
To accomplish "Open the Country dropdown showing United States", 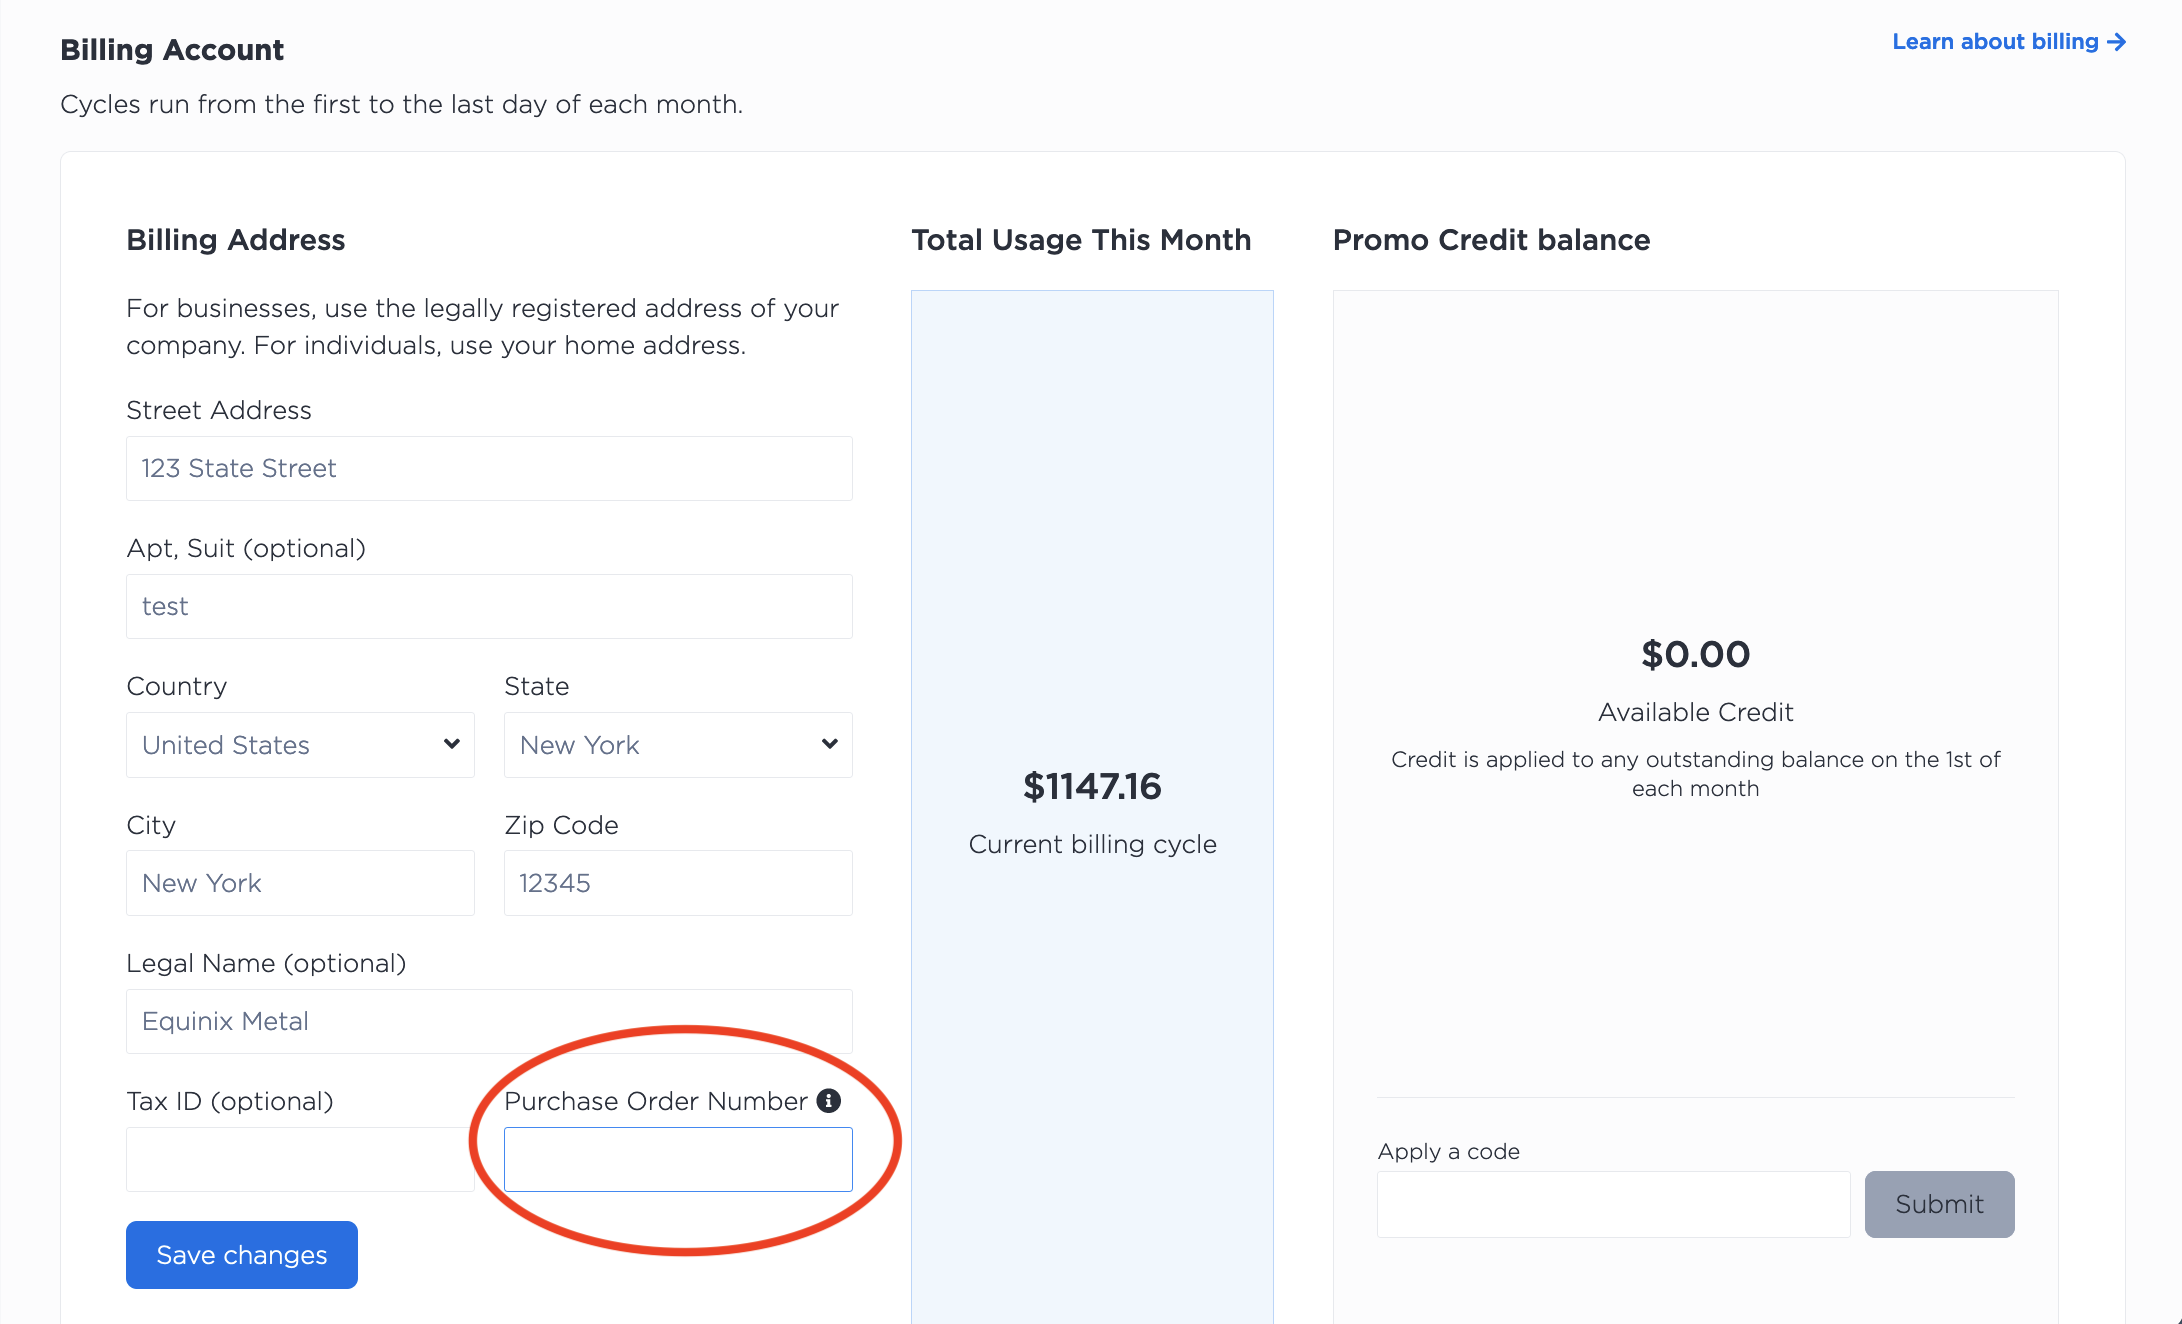I will [300, 745].
